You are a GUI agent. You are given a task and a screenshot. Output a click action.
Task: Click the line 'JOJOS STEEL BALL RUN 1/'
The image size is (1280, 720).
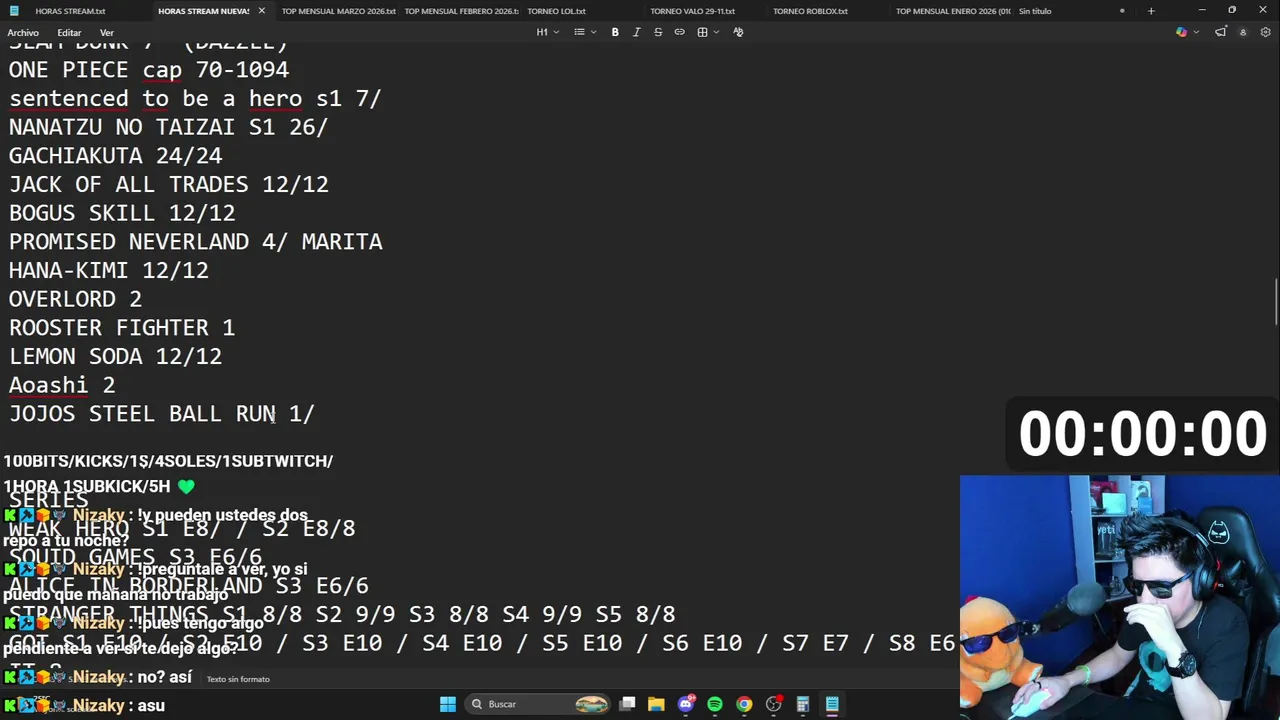pos(162,414)
